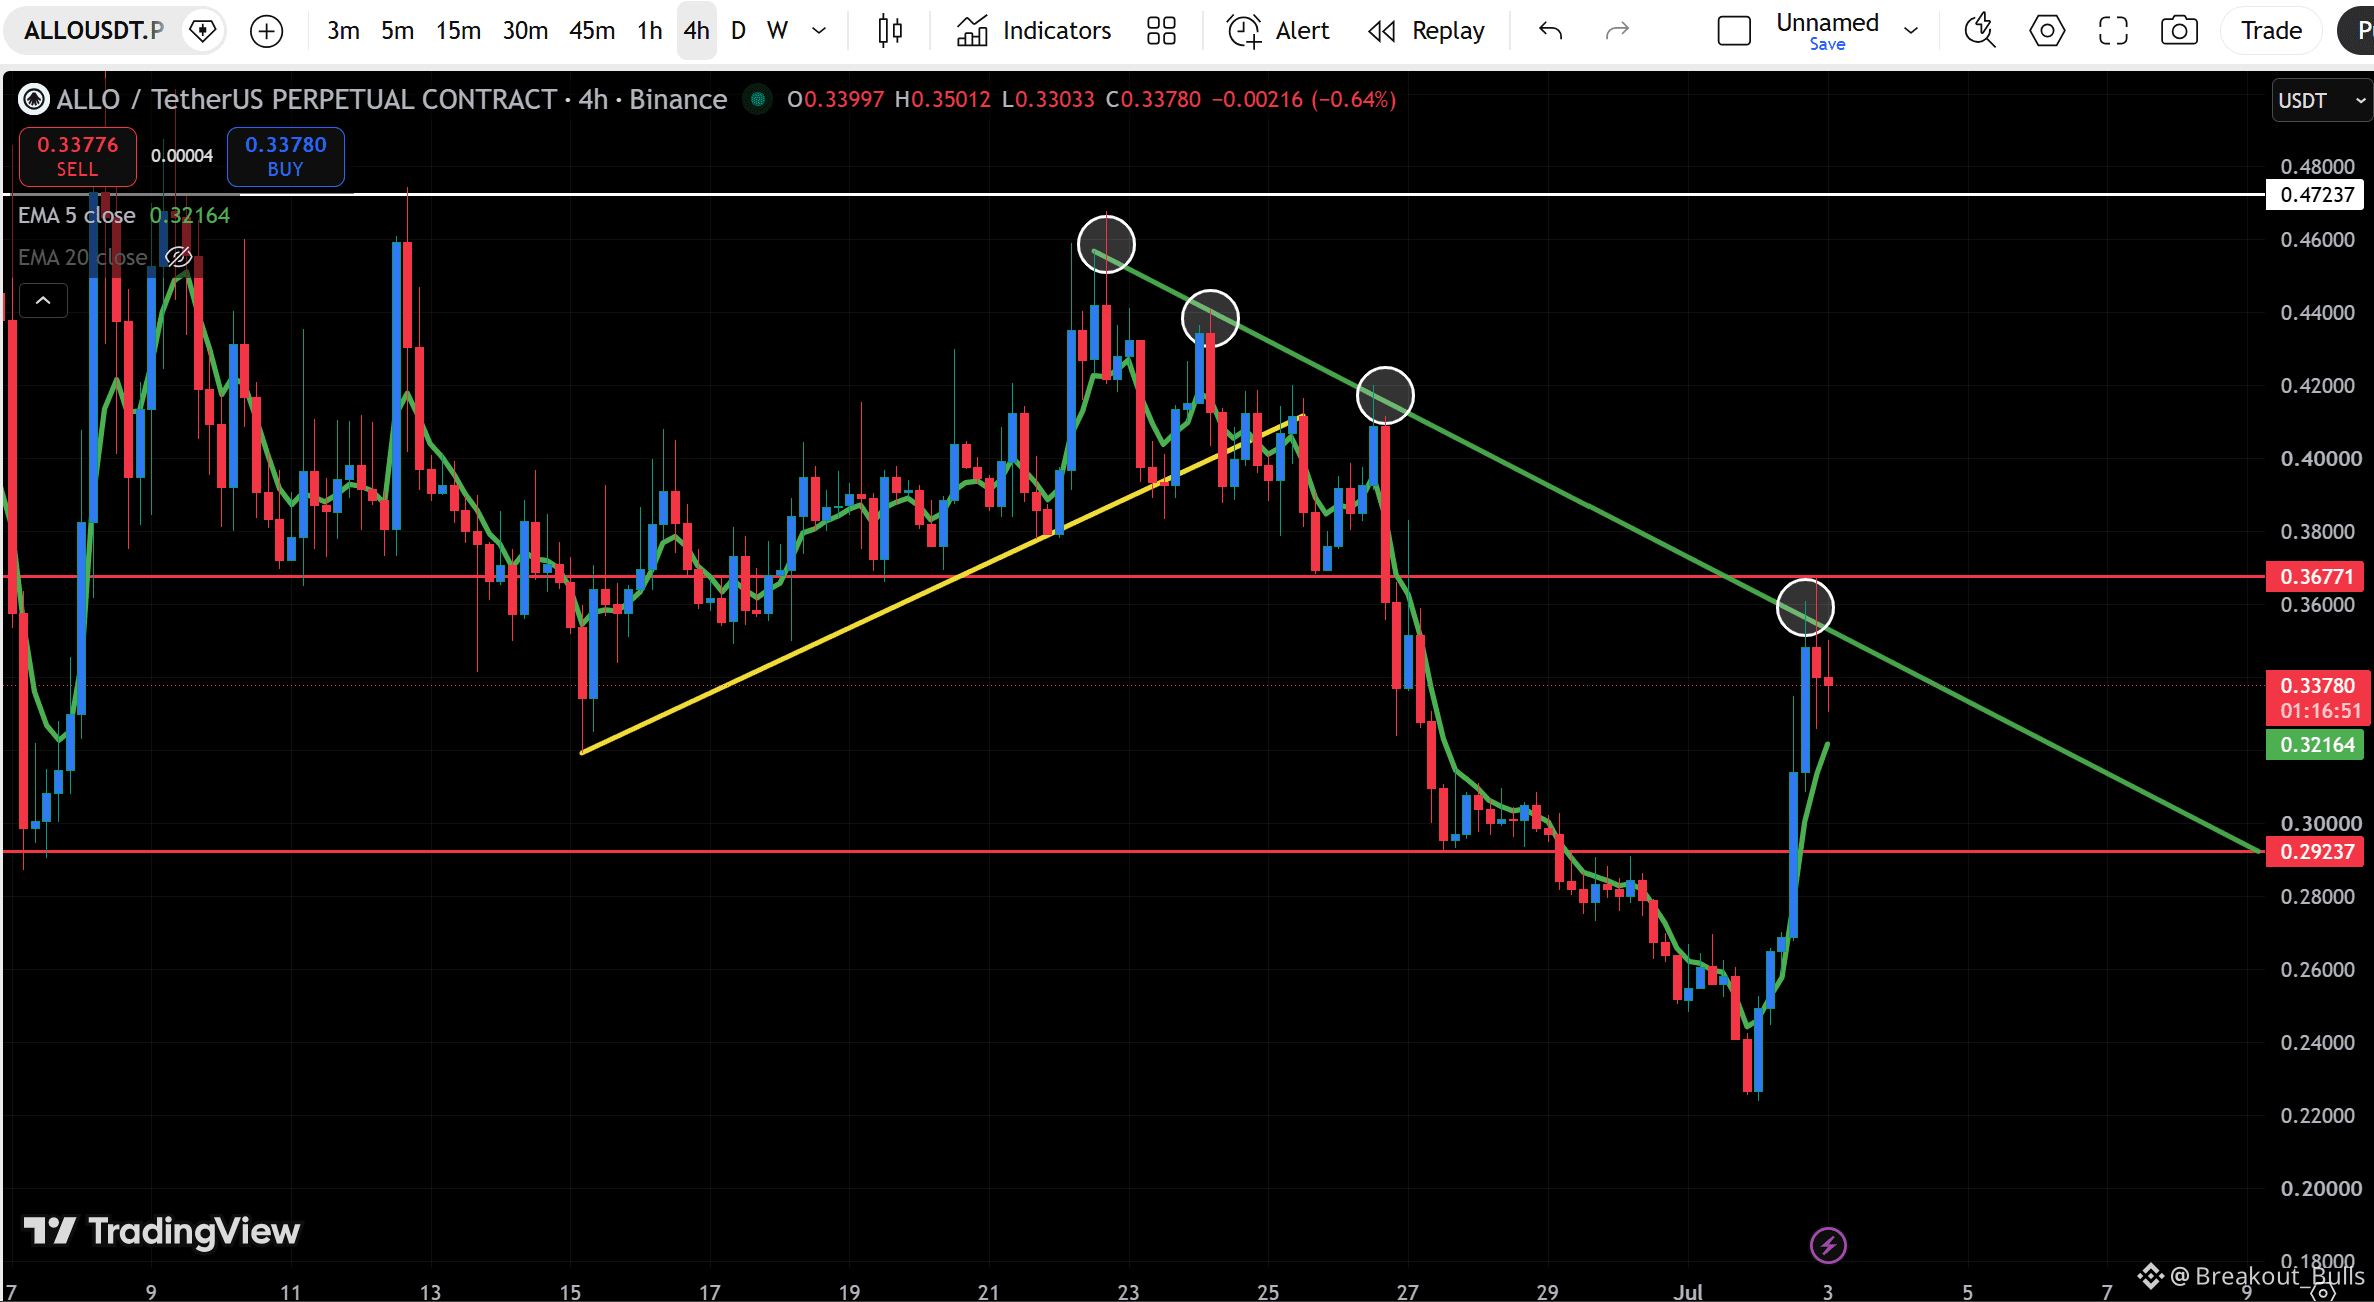2374x1302 pixels.
Task: Click the Jul date label on time axis
Action: click(x=1688, y=1291)
